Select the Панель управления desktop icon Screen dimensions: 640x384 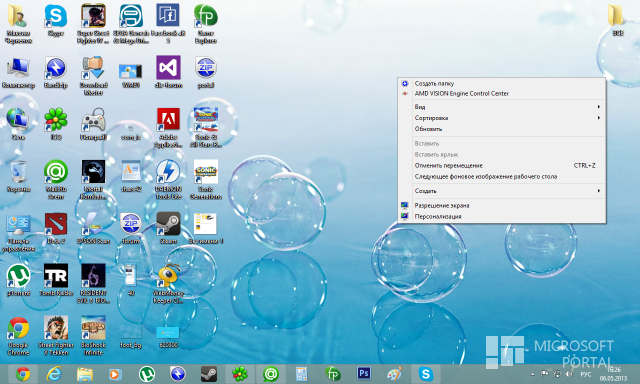[18, 232]
